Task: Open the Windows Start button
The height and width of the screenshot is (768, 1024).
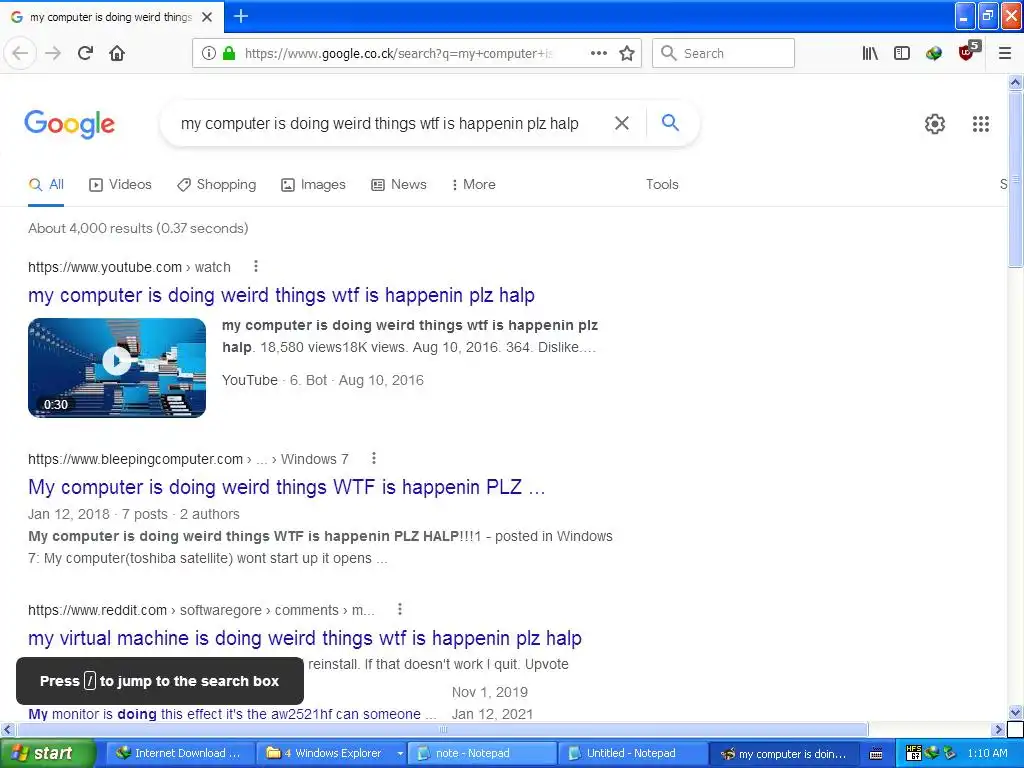Action: point(48,754)
